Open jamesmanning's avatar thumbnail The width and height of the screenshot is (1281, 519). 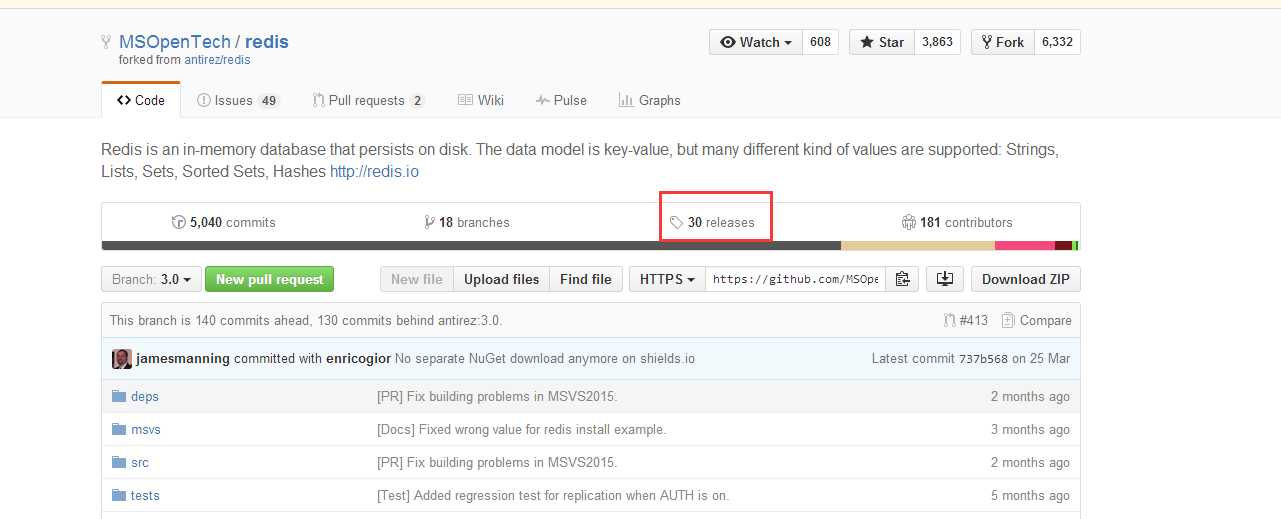click(122, 359)
